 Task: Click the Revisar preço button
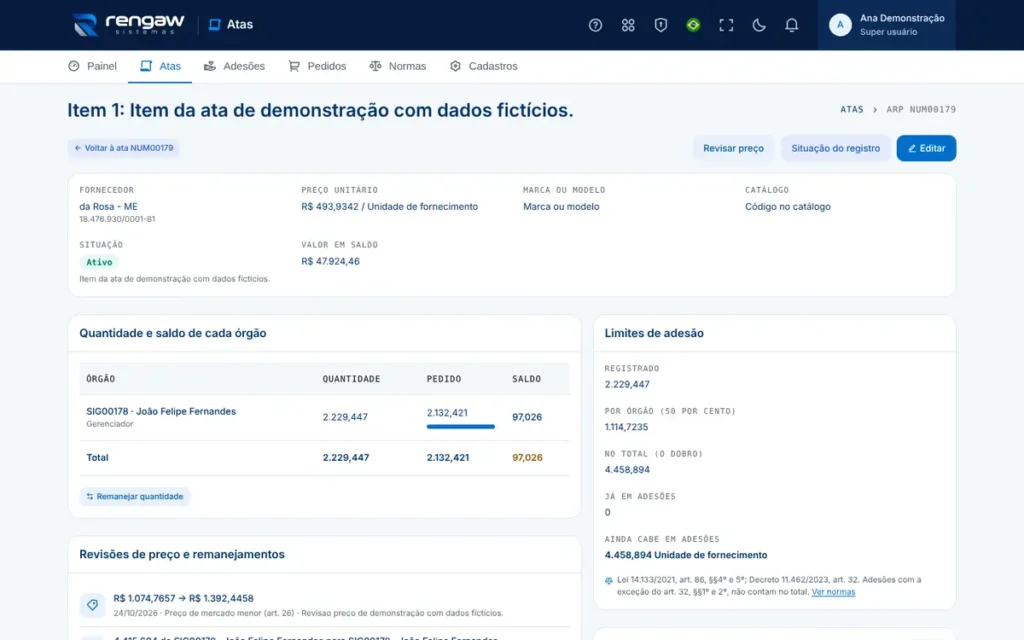[733, 148]
